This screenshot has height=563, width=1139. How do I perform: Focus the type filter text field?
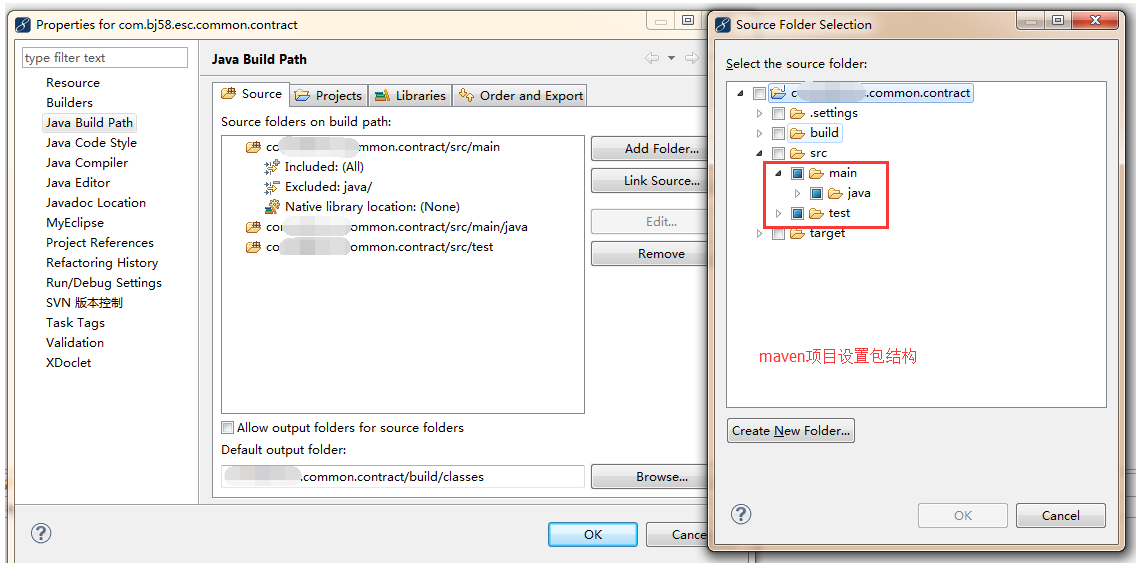pos(105,57)
